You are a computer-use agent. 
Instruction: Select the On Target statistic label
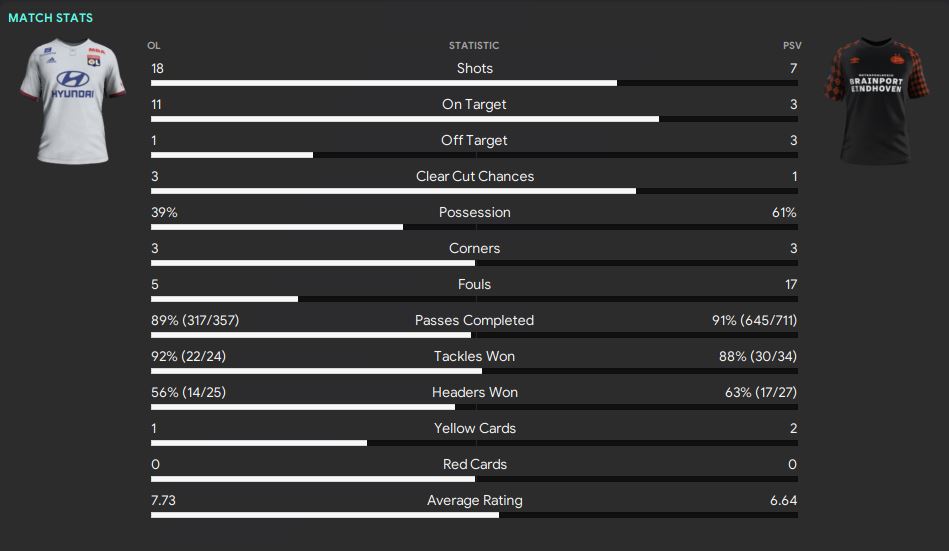(x=474, y=104)
